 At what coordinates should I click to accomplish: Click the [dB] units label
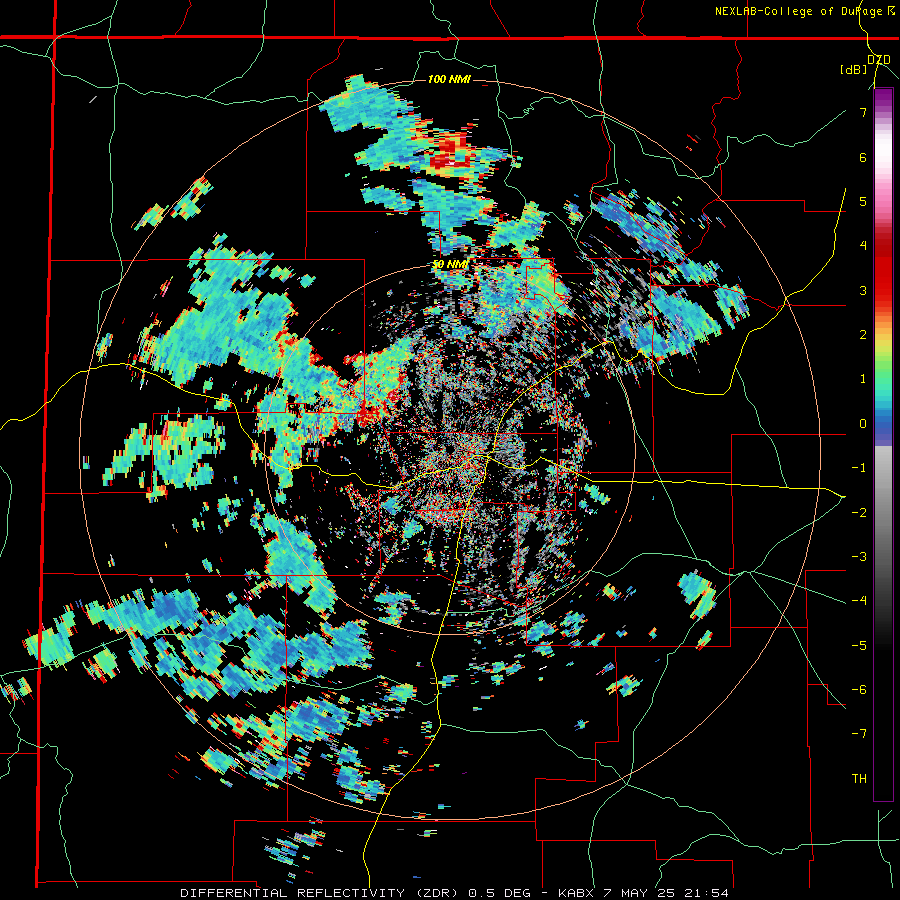pos(853,69)
